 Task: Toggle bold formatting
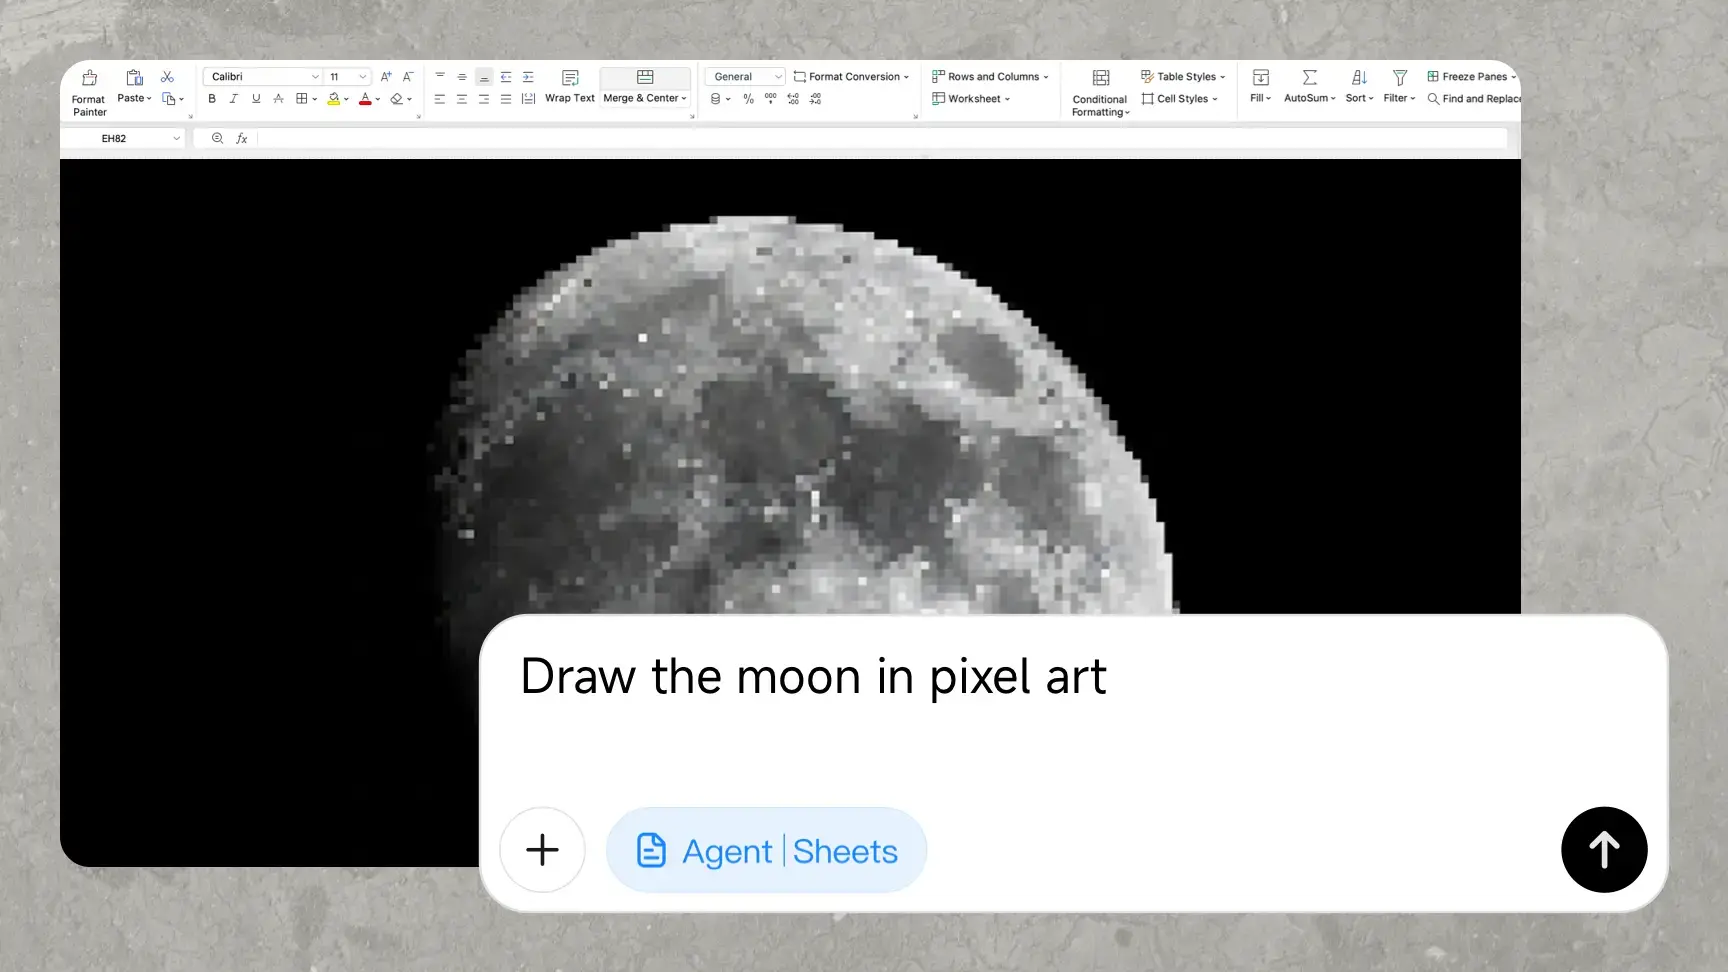tap(211, 98)
